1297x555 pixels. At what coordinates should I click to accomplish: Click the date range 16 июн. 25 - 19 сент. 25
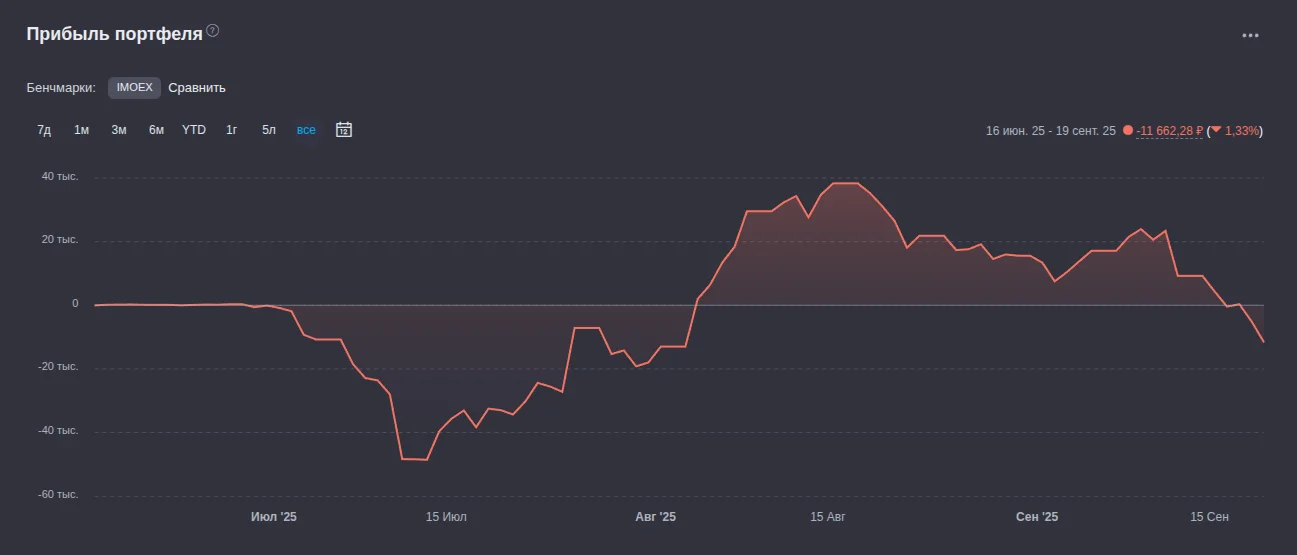click(x=1050, y=131)
